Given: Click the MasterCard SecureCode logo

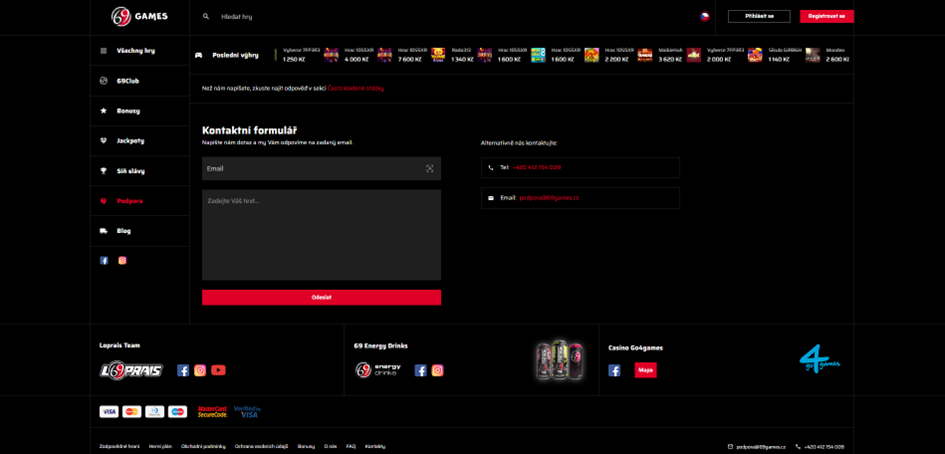Looking at the screenshot, I should pos(213,412).
